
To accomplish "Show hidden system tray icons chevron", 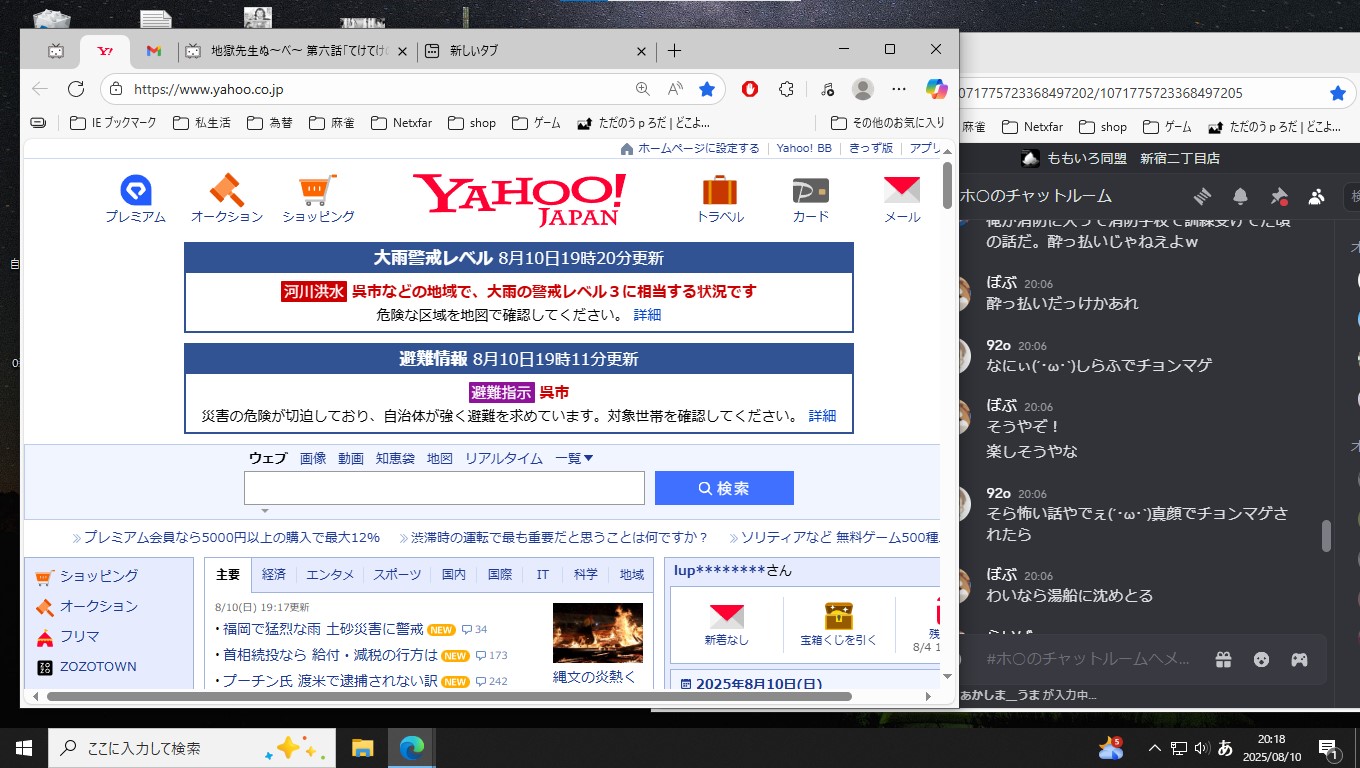I will [x=1154, y=747].
